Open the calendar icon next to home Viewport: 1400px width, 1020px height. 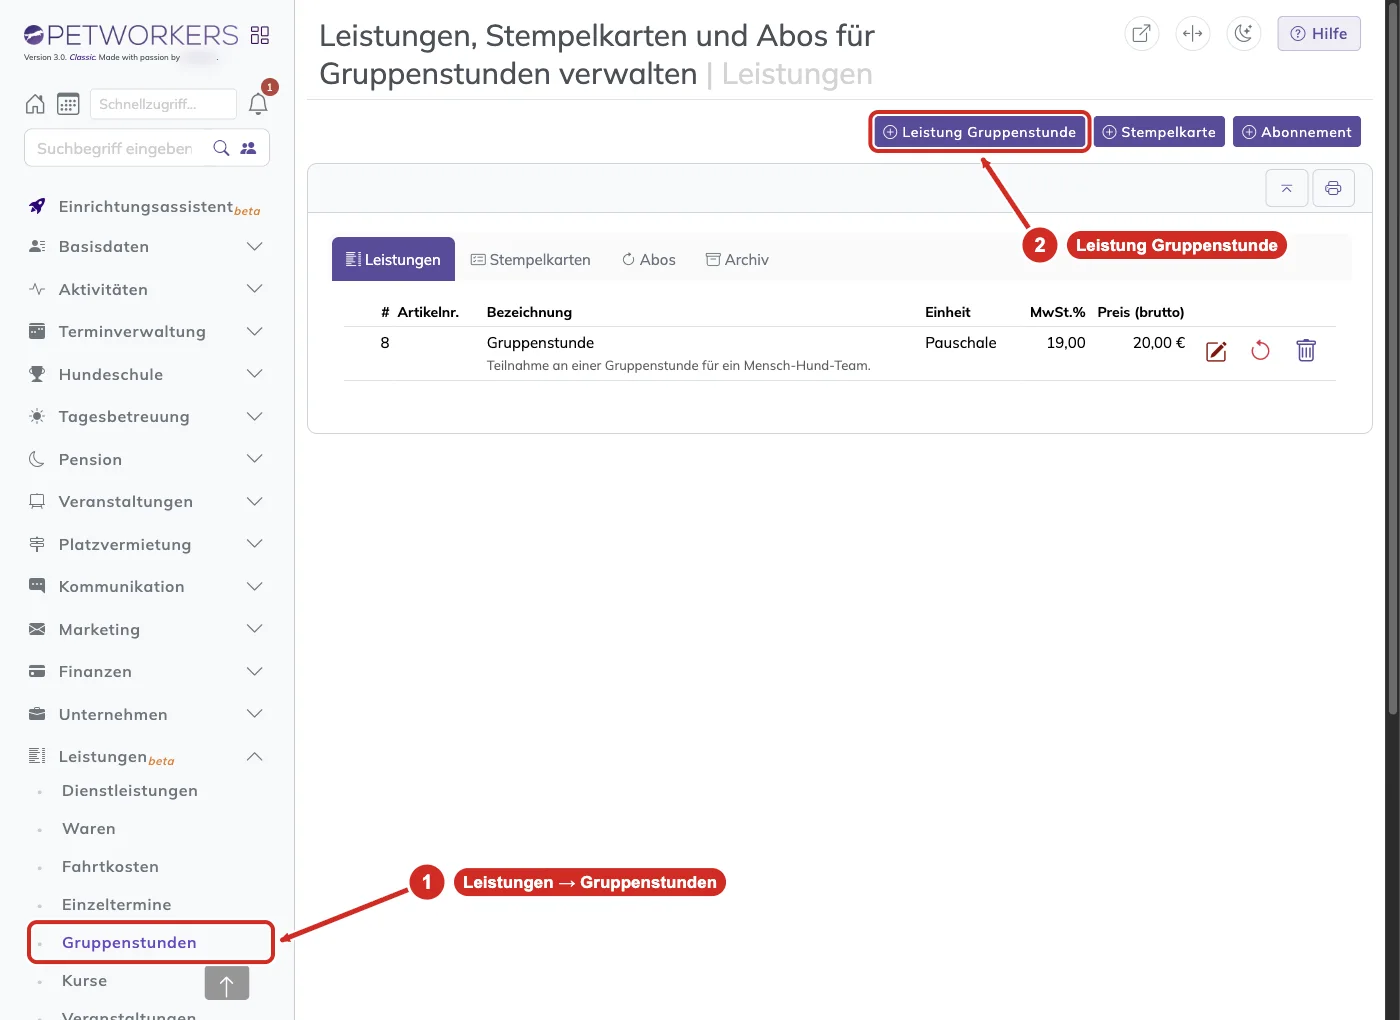point(68,104)
